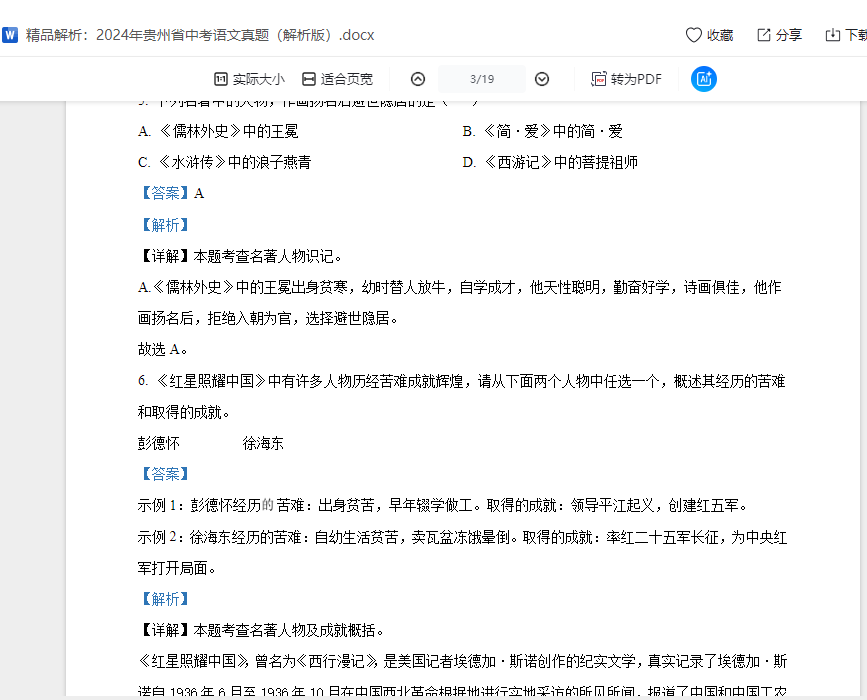Go to next page with down arrow
The width and height of the screenshot is (867, 700).
point(542,79)
